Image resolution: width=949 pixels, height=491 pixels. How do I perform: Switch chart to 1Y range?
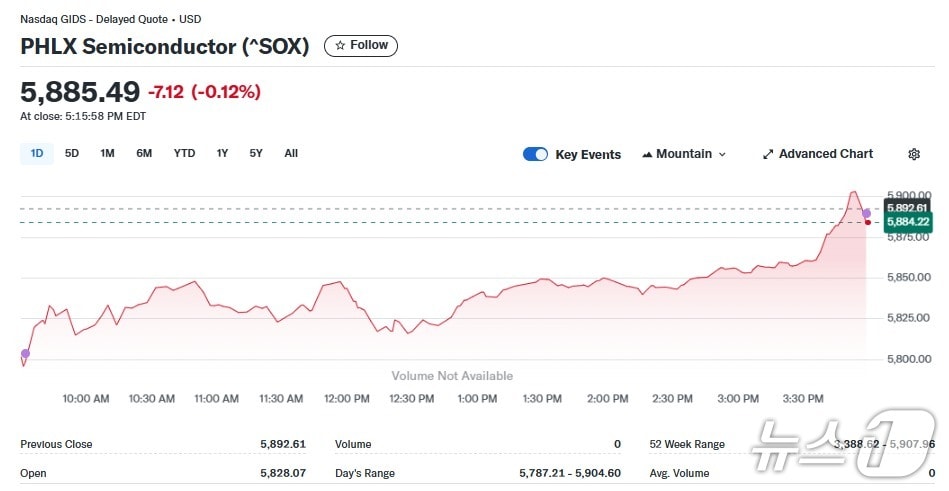pos(222,153)
